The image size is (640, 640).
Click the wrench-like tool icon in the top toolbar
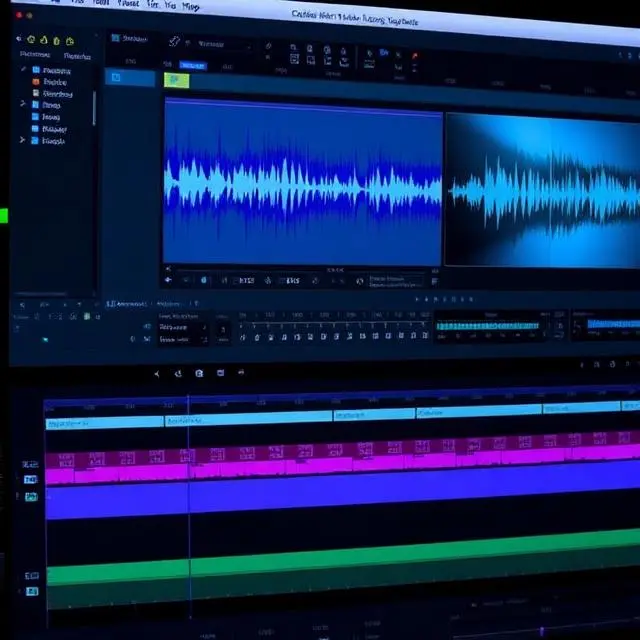click(174, 42)
